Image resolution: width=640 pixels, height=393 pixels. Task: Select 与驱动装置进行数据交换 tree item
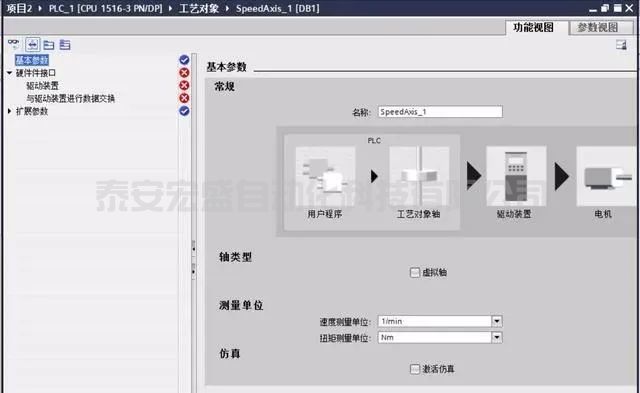pyautogui.click(x=70, y=98)
